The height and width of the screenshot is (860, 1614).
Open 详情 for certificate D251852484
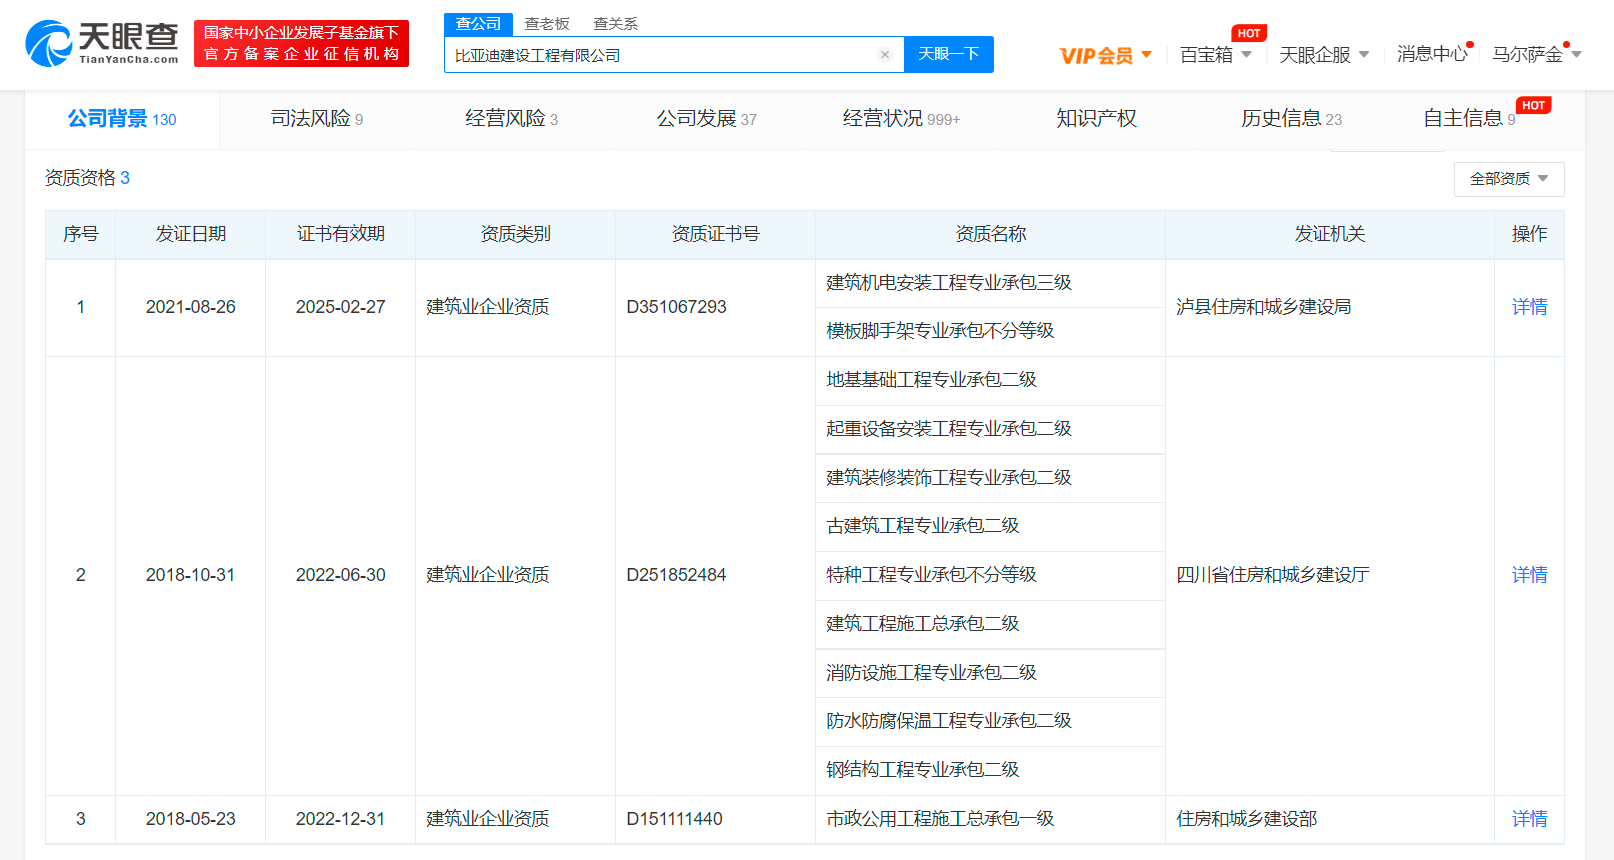(1529, 575)
